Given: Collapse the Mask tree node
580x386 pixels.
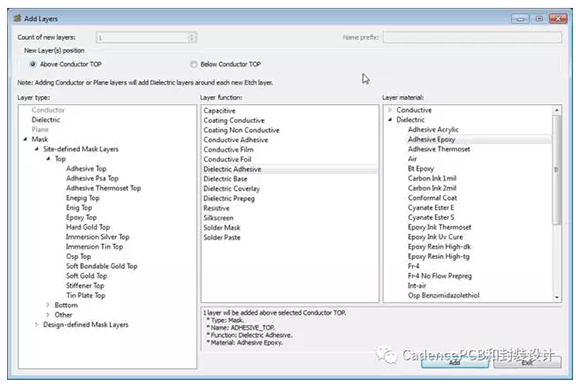Looking at the screenshot, I should click(25, 139).
